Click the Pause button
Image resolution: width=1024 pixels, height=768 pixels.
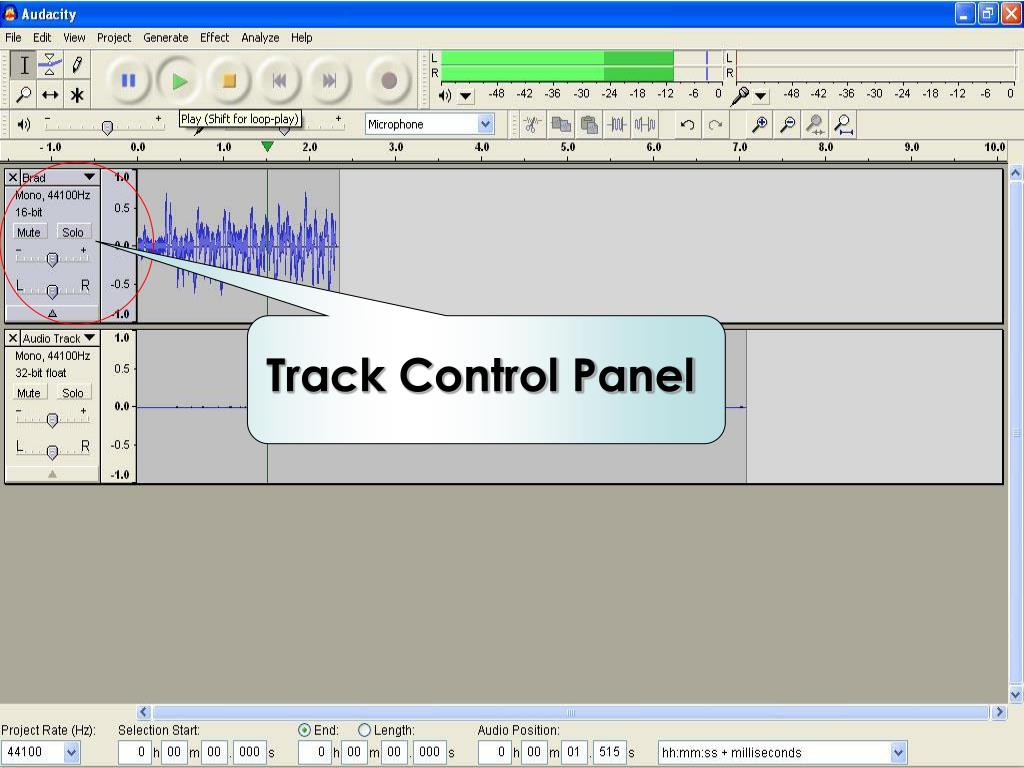click(128, 80)
